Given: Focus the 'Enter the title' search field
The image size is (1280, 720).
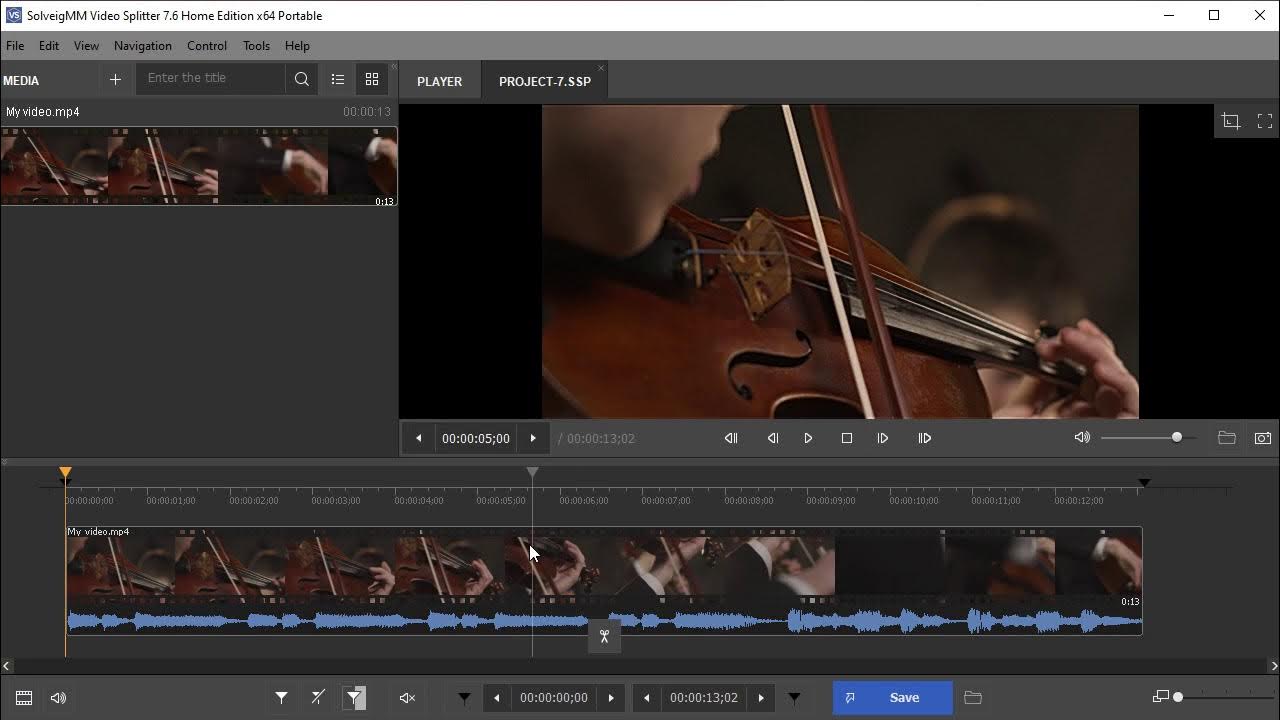Looking at the screenshot, I should [212, 78].
